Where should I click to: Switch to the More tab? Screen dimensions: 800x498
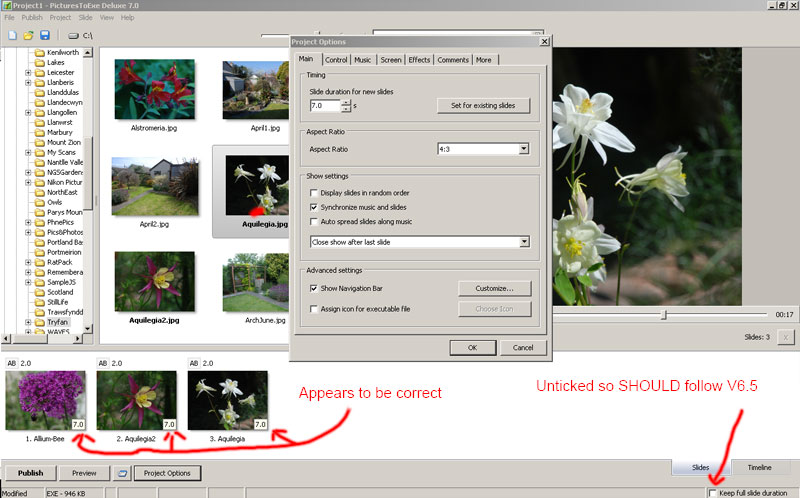point(484,60)
